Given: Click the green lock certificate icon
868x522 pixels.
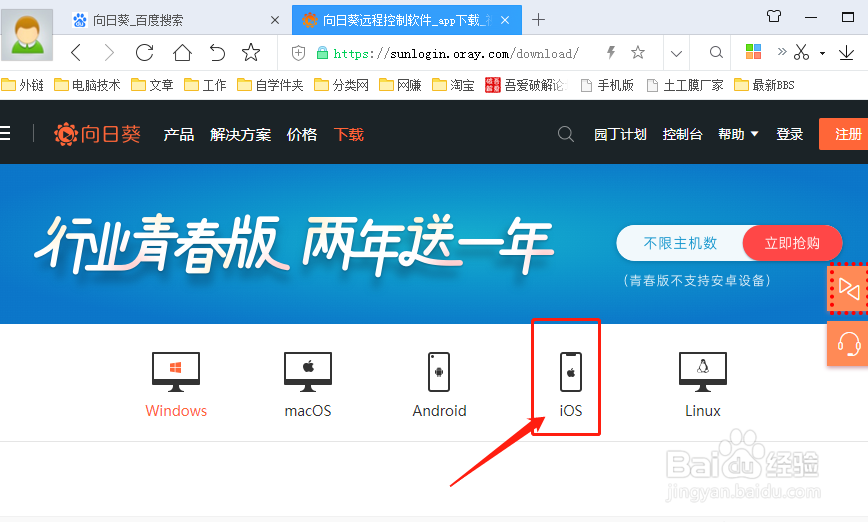Looking at the screenshot, I should pyautogui.click(x=322, y=53).
